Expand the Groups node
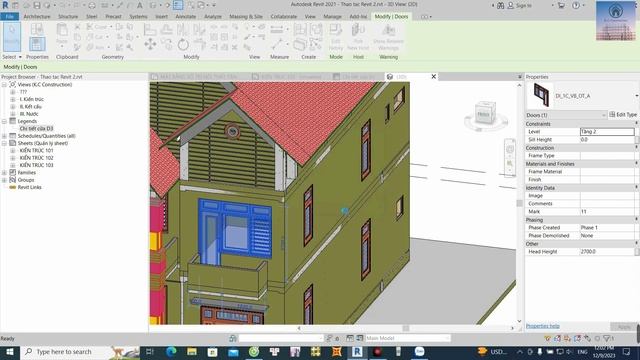Screen dimensions: 640x360 tap(4, 180)
